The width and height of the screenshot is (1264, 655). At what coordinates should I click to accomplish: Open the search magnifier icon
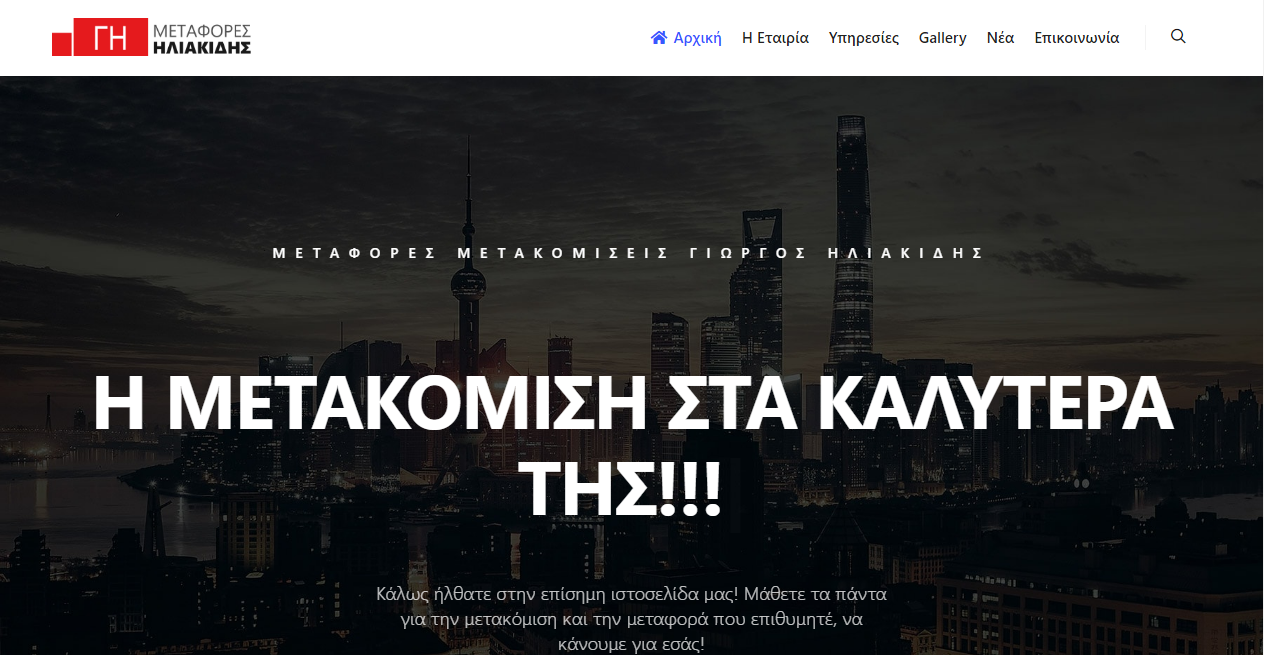point(1178,37)
